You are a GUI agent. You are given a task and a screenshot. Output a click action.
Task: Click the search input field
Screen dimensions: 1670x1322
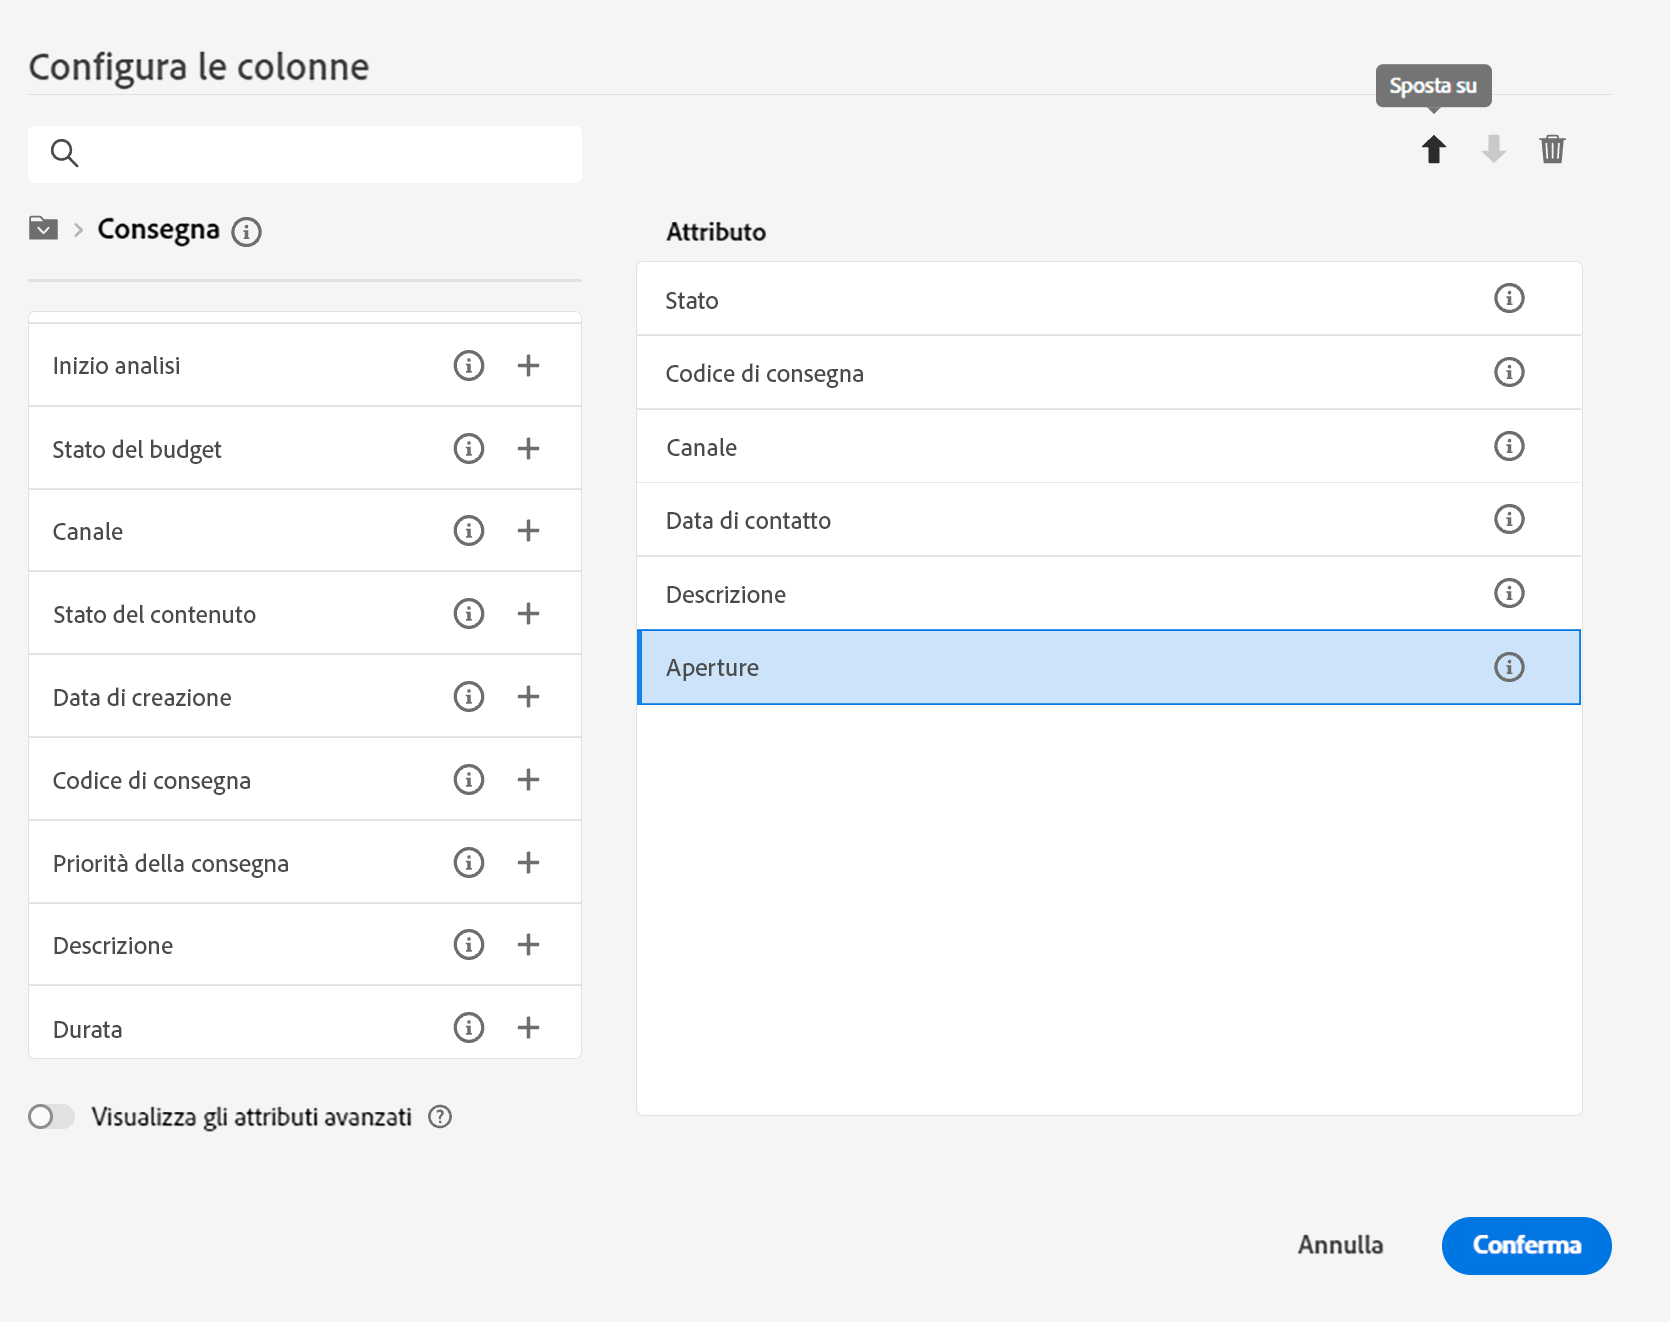[x=320, y=154]
